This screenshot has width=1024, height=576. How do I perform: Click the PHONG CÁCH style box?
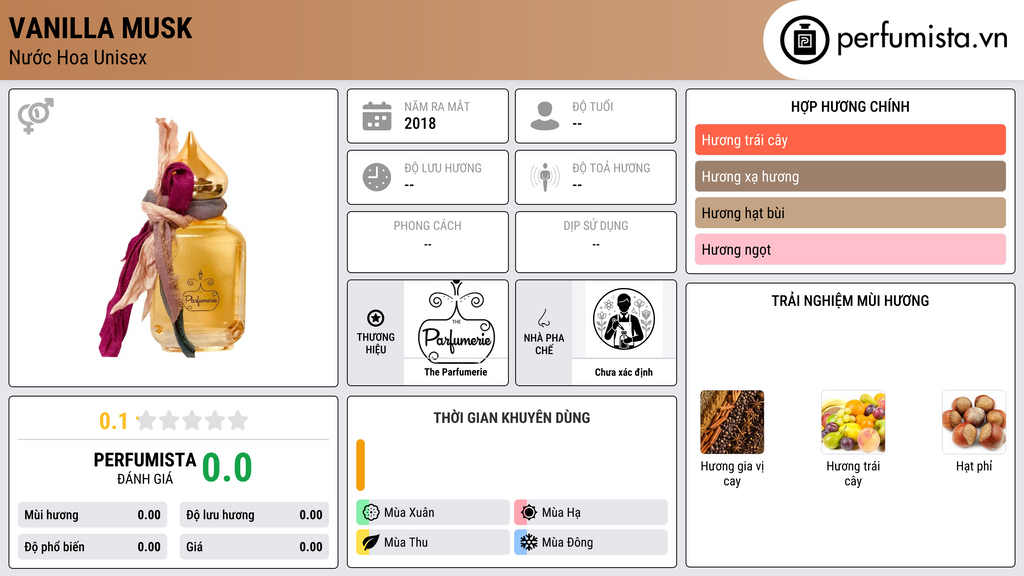428,242
